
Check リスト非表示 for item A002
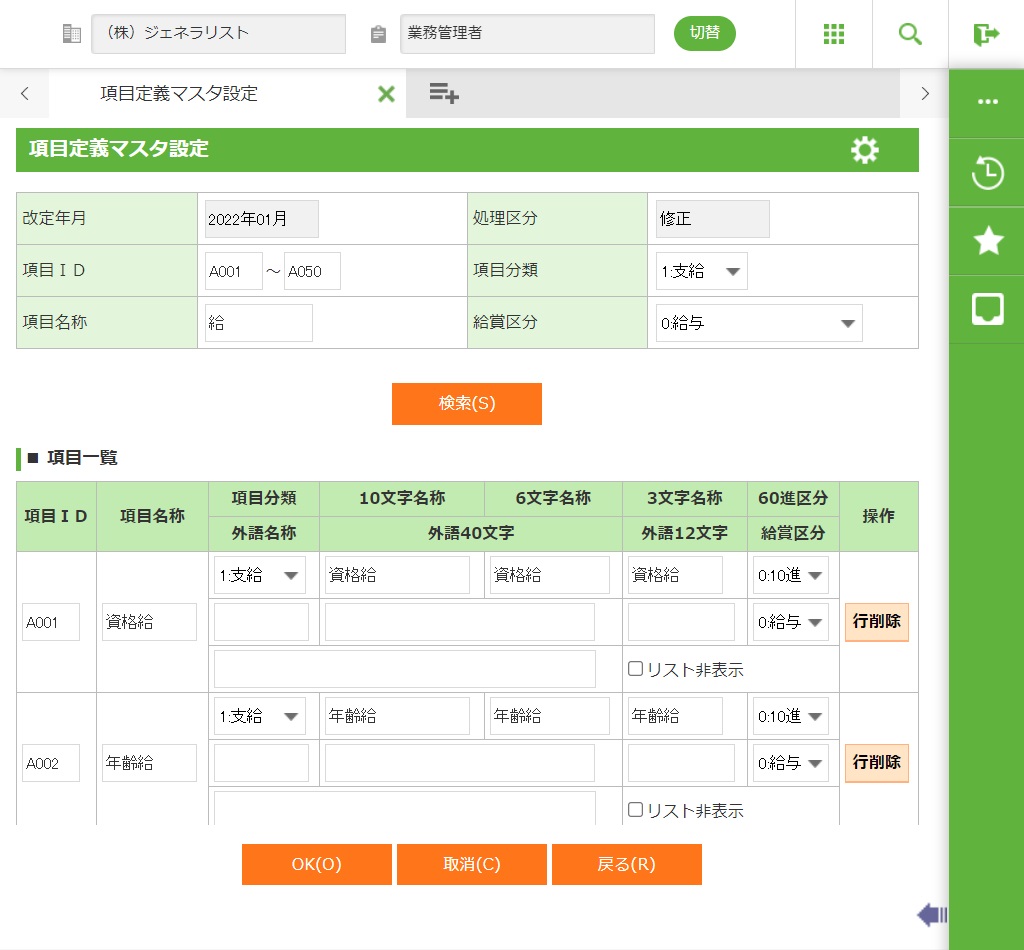635,810
